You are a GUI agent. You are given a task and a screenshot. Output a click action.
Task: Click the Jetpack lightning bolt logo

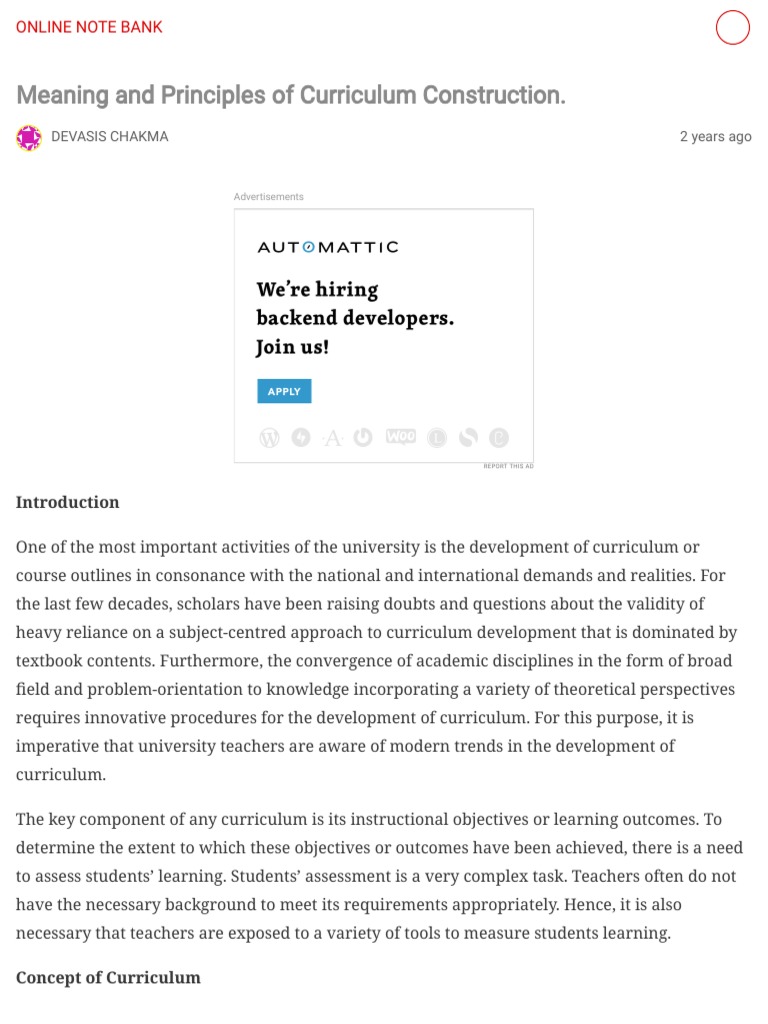(301, 437)
